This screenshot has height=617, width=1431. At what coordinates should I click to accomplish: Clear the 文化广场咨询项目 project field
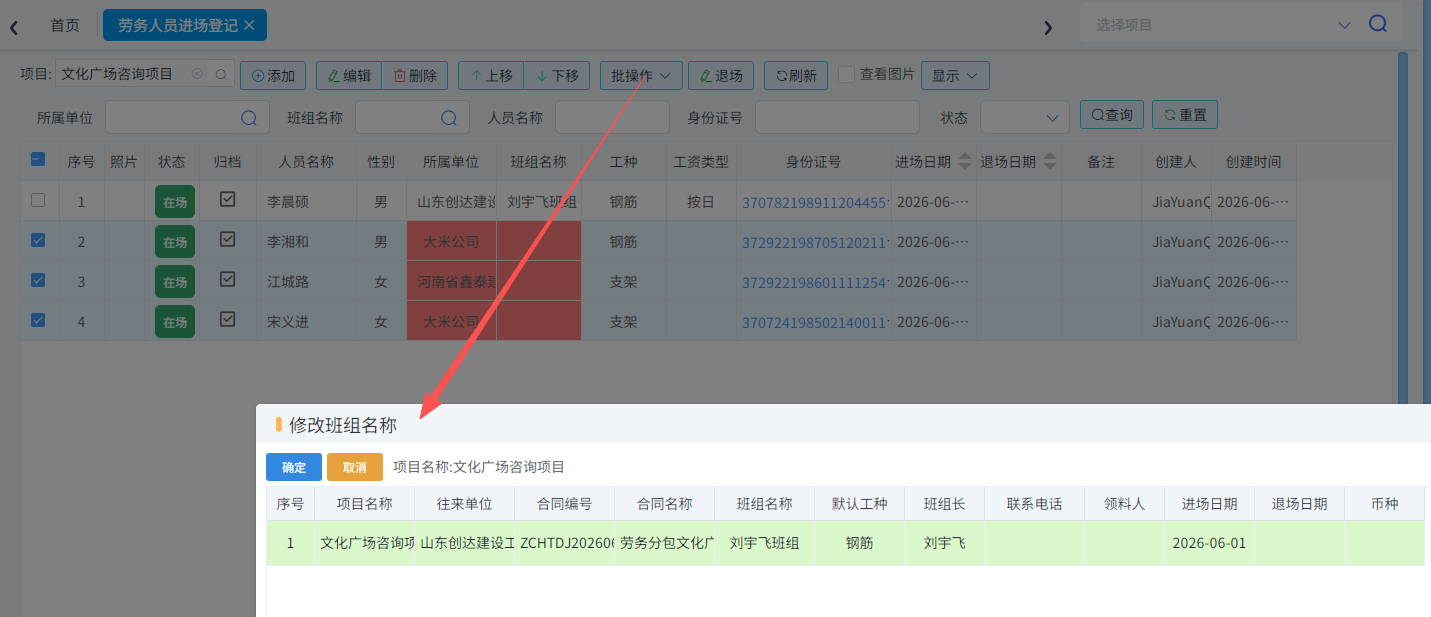(x=197, y=74)
